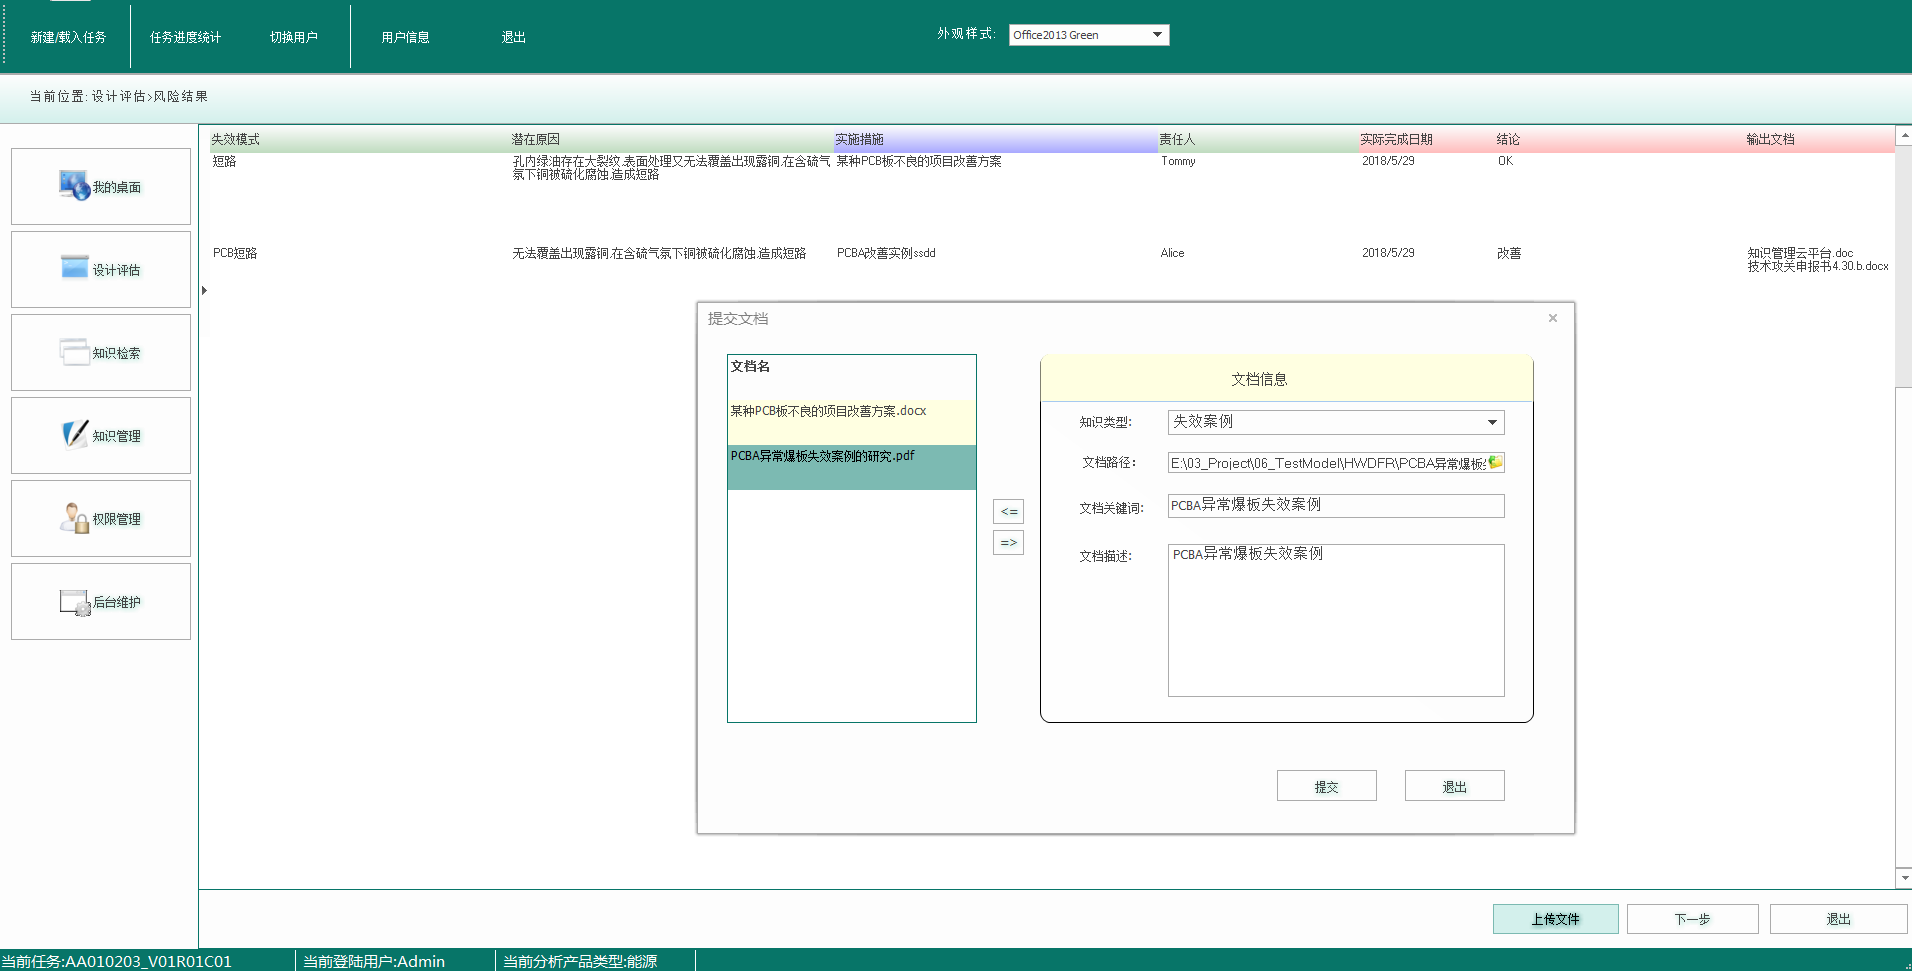This screenshot has height=971, width=1912.
Task: Close the 提交文档 dialog
Action: 1552,318
